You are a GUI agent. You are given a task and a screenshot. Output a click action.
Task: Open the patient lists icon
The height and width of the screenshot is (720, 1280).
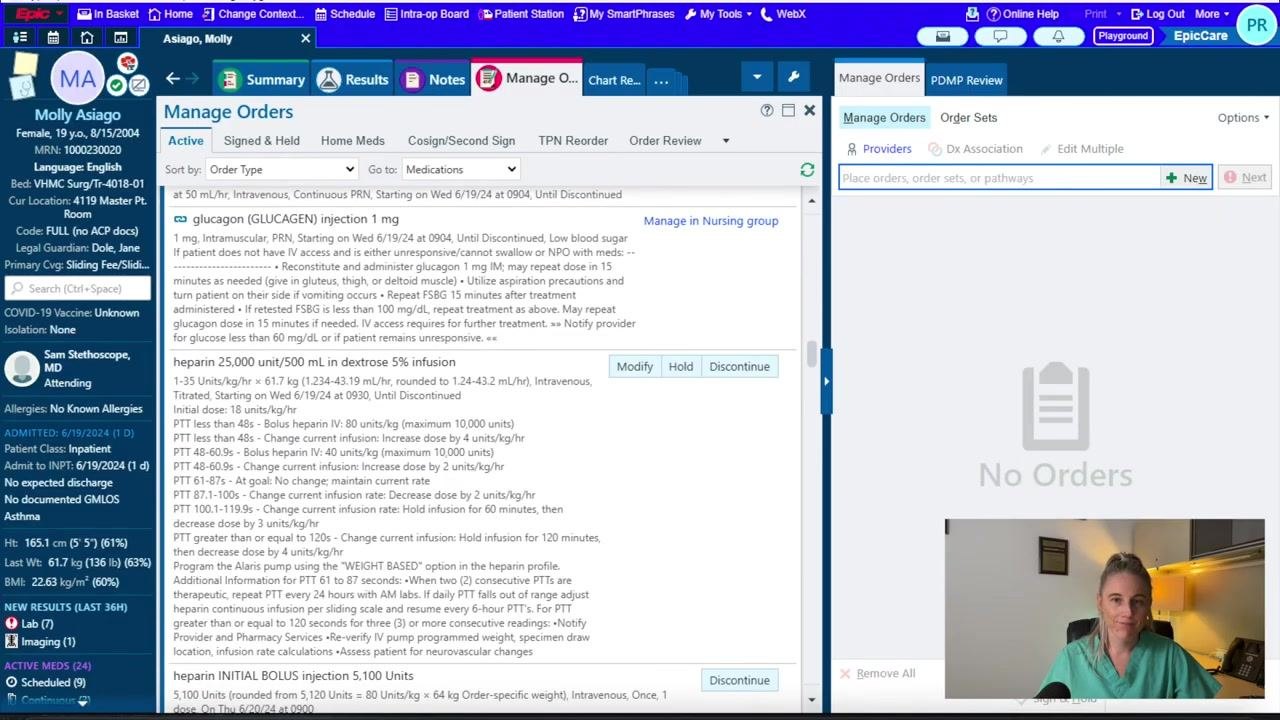click(x=20, y=38)
